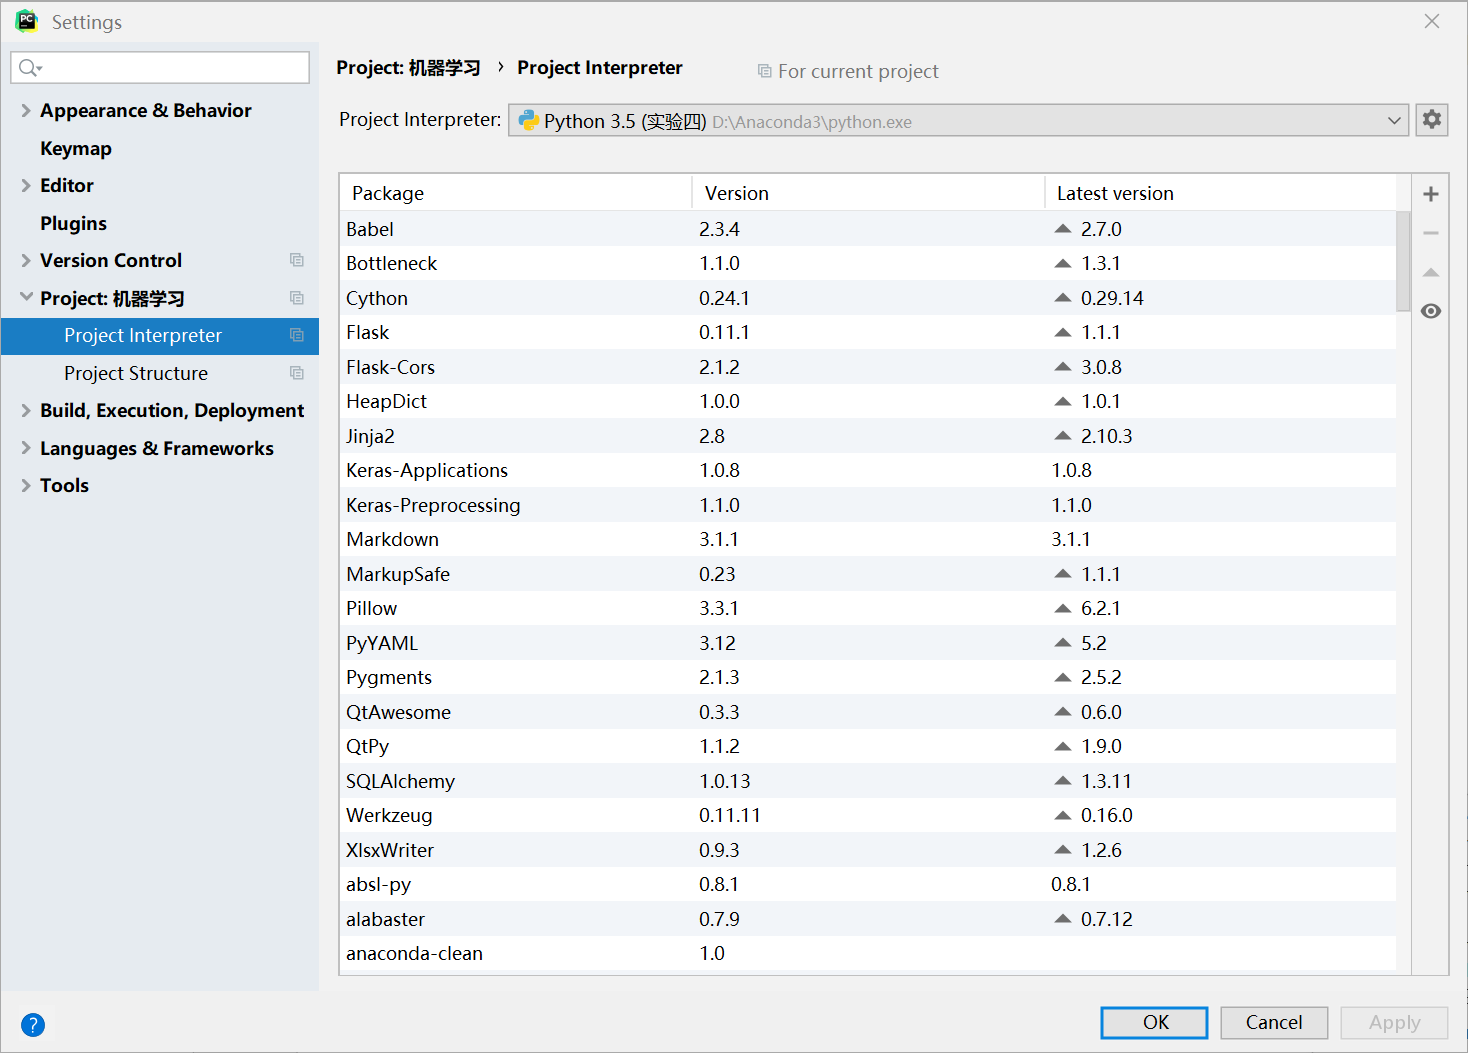1468x1053 pixels.
Task: Click the For current project icon
Action: point(765,71)
